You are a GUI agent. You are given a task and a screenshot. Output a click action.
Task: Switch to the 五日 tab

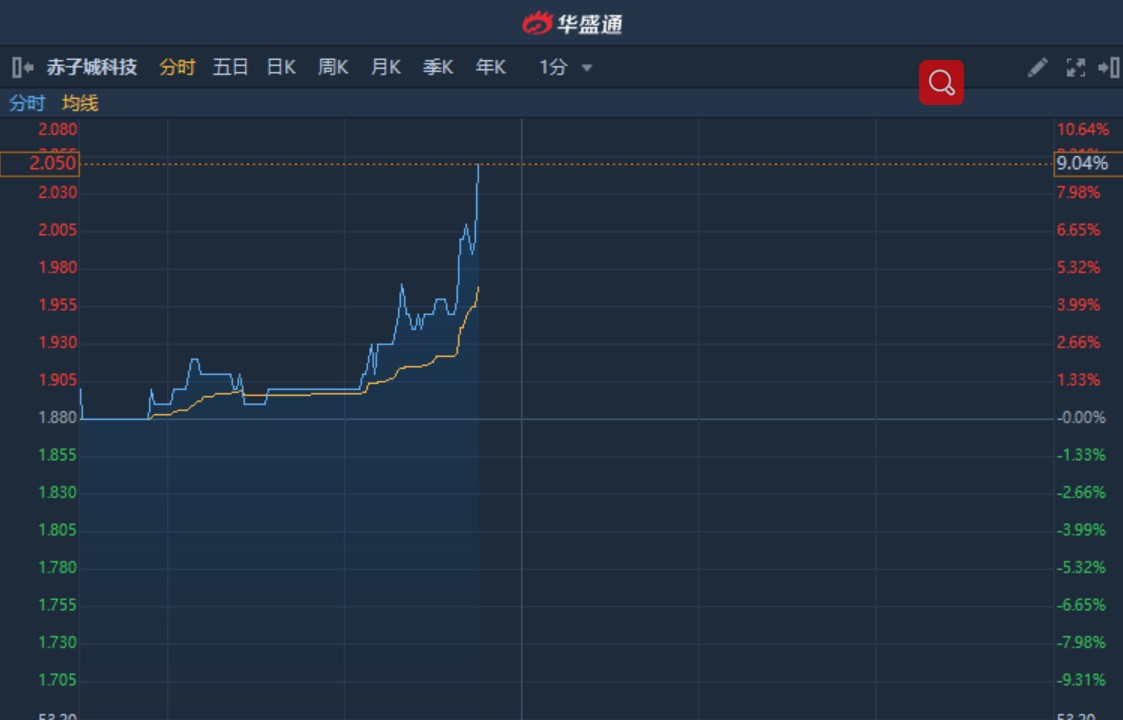pyautogui.click(x=230, y=67)
